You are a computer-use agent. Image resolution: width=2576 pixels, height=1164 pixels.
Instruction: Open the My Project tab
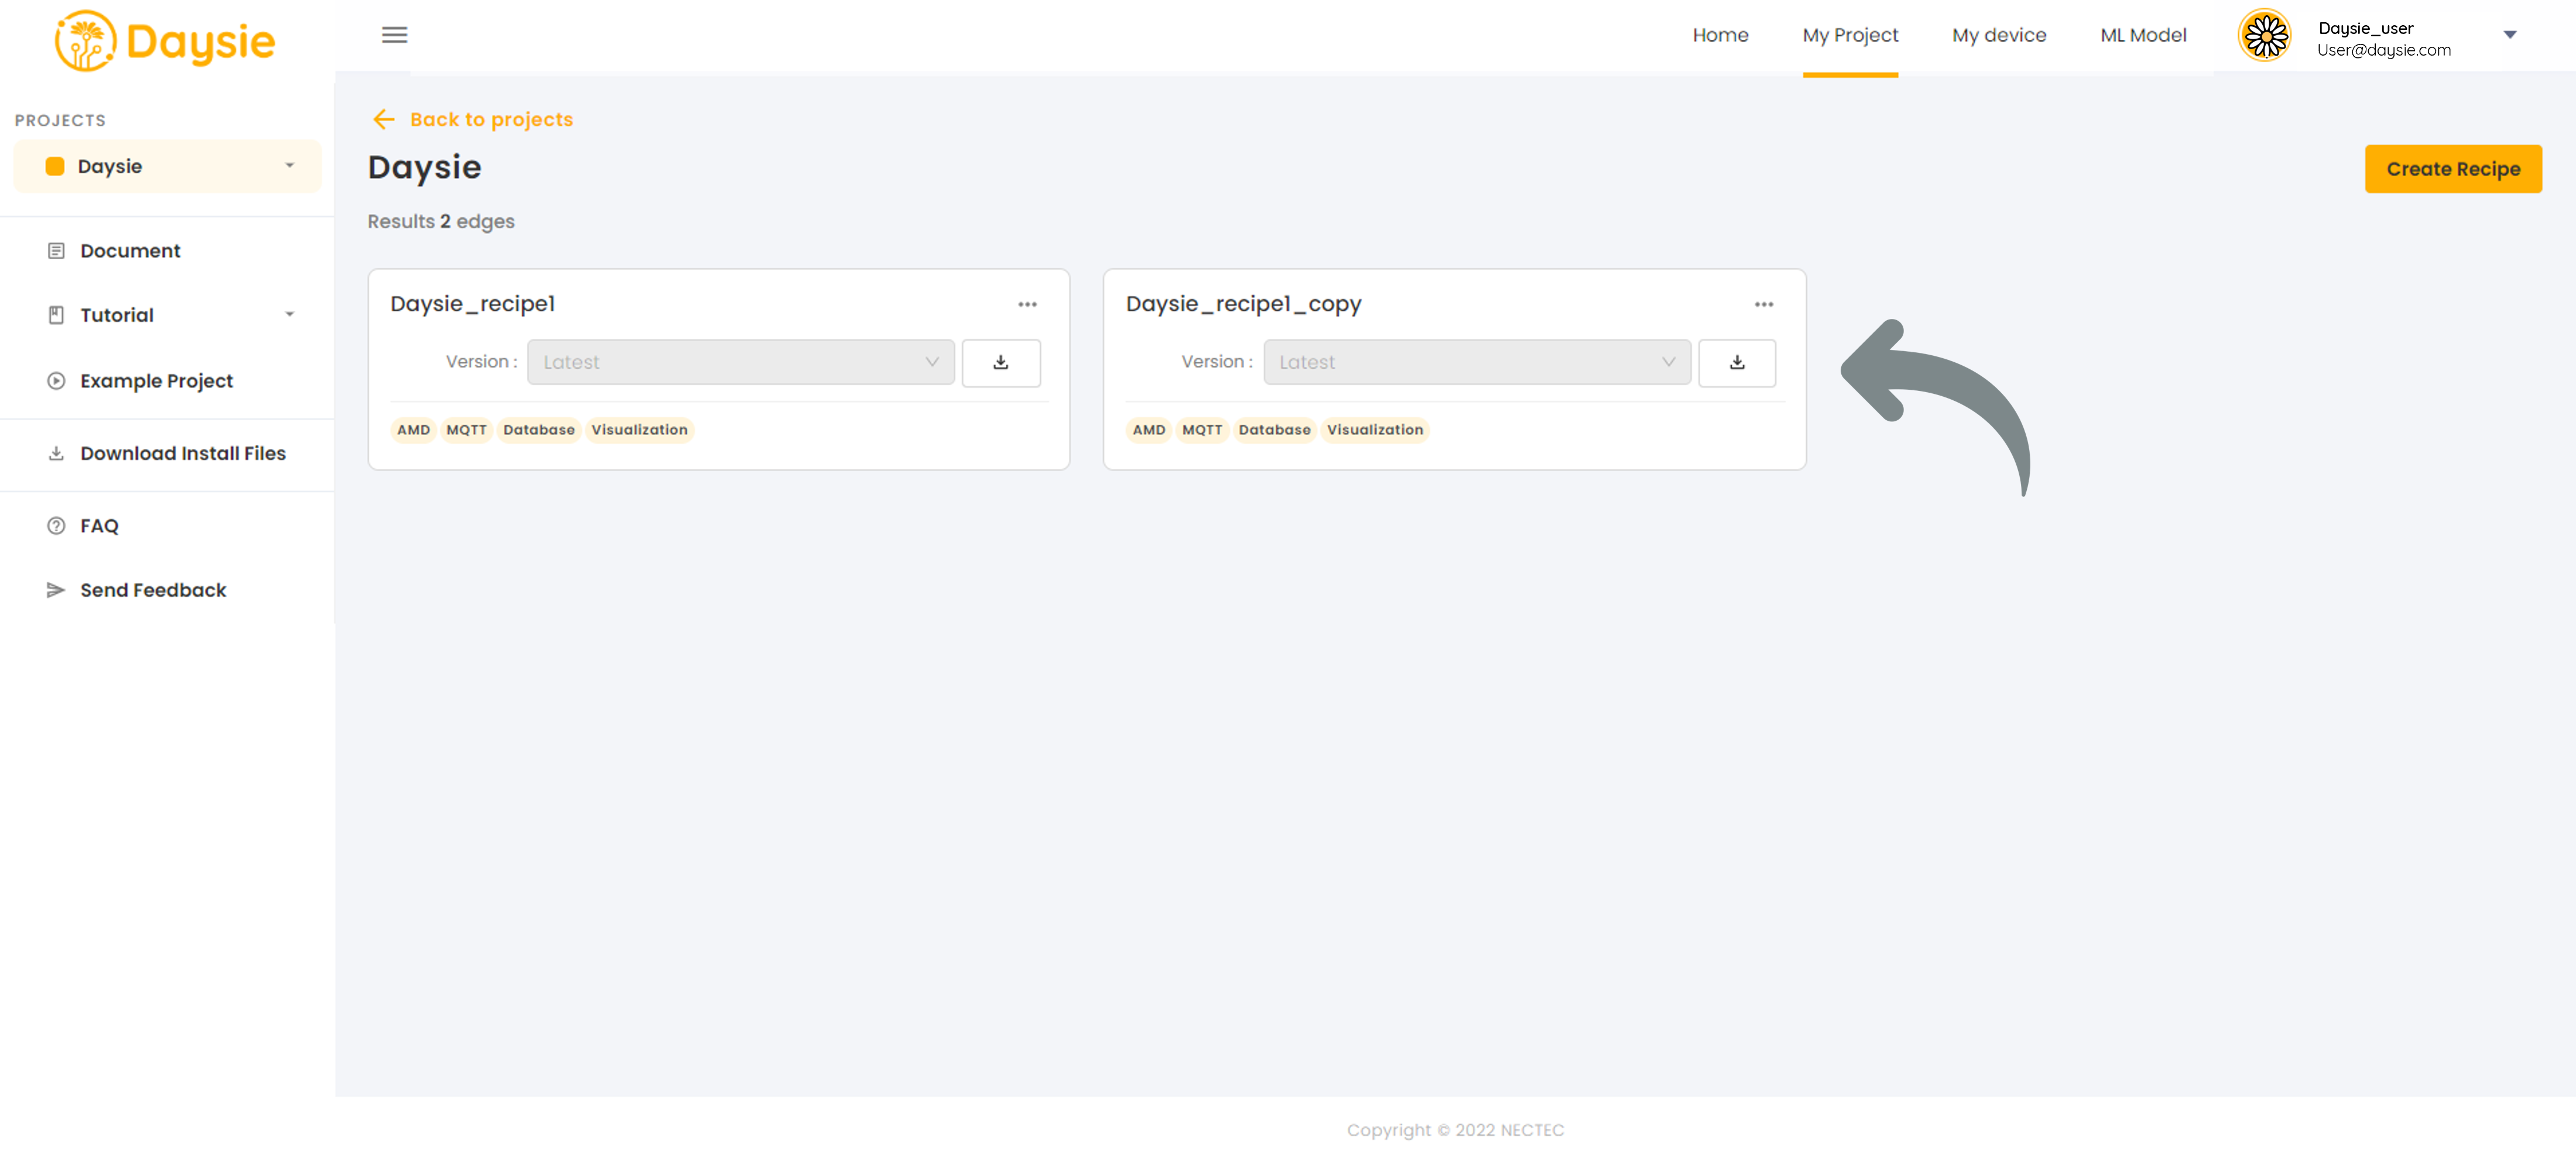coord(1850,35)
